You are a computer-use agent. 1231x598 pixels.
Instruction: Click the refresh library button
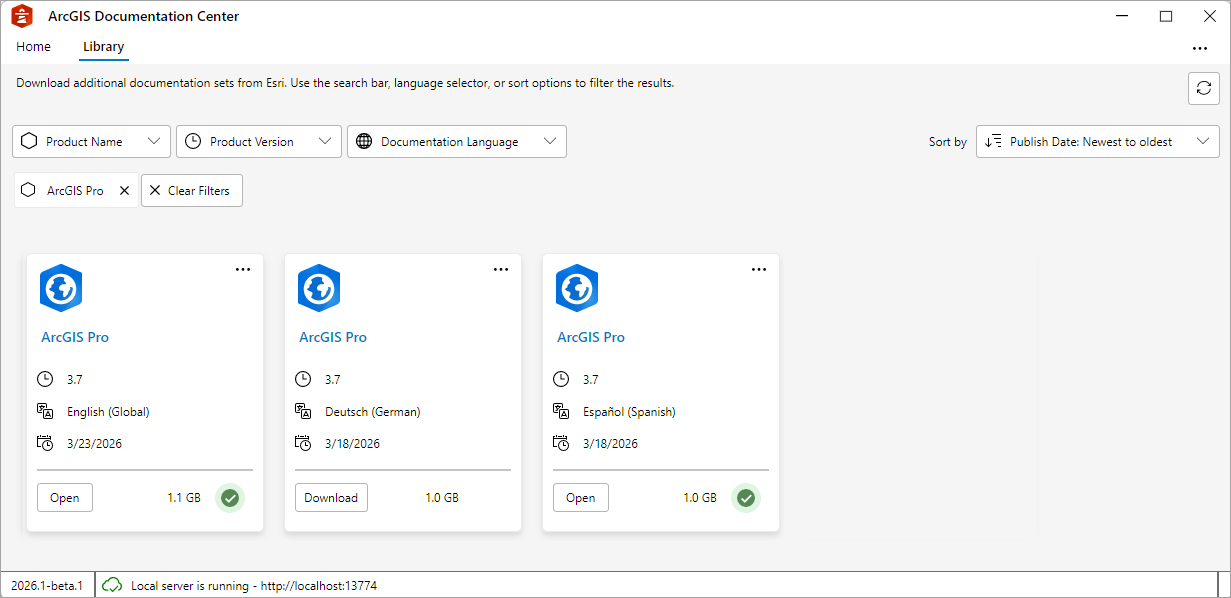click(x=1204, y=88)
